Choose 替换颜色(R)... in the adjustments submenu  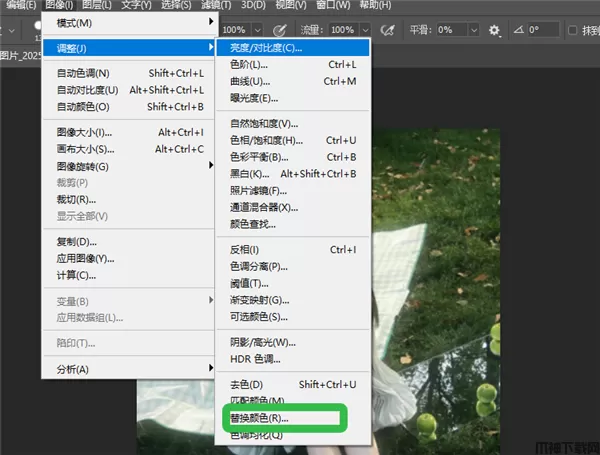click(260, 417)
